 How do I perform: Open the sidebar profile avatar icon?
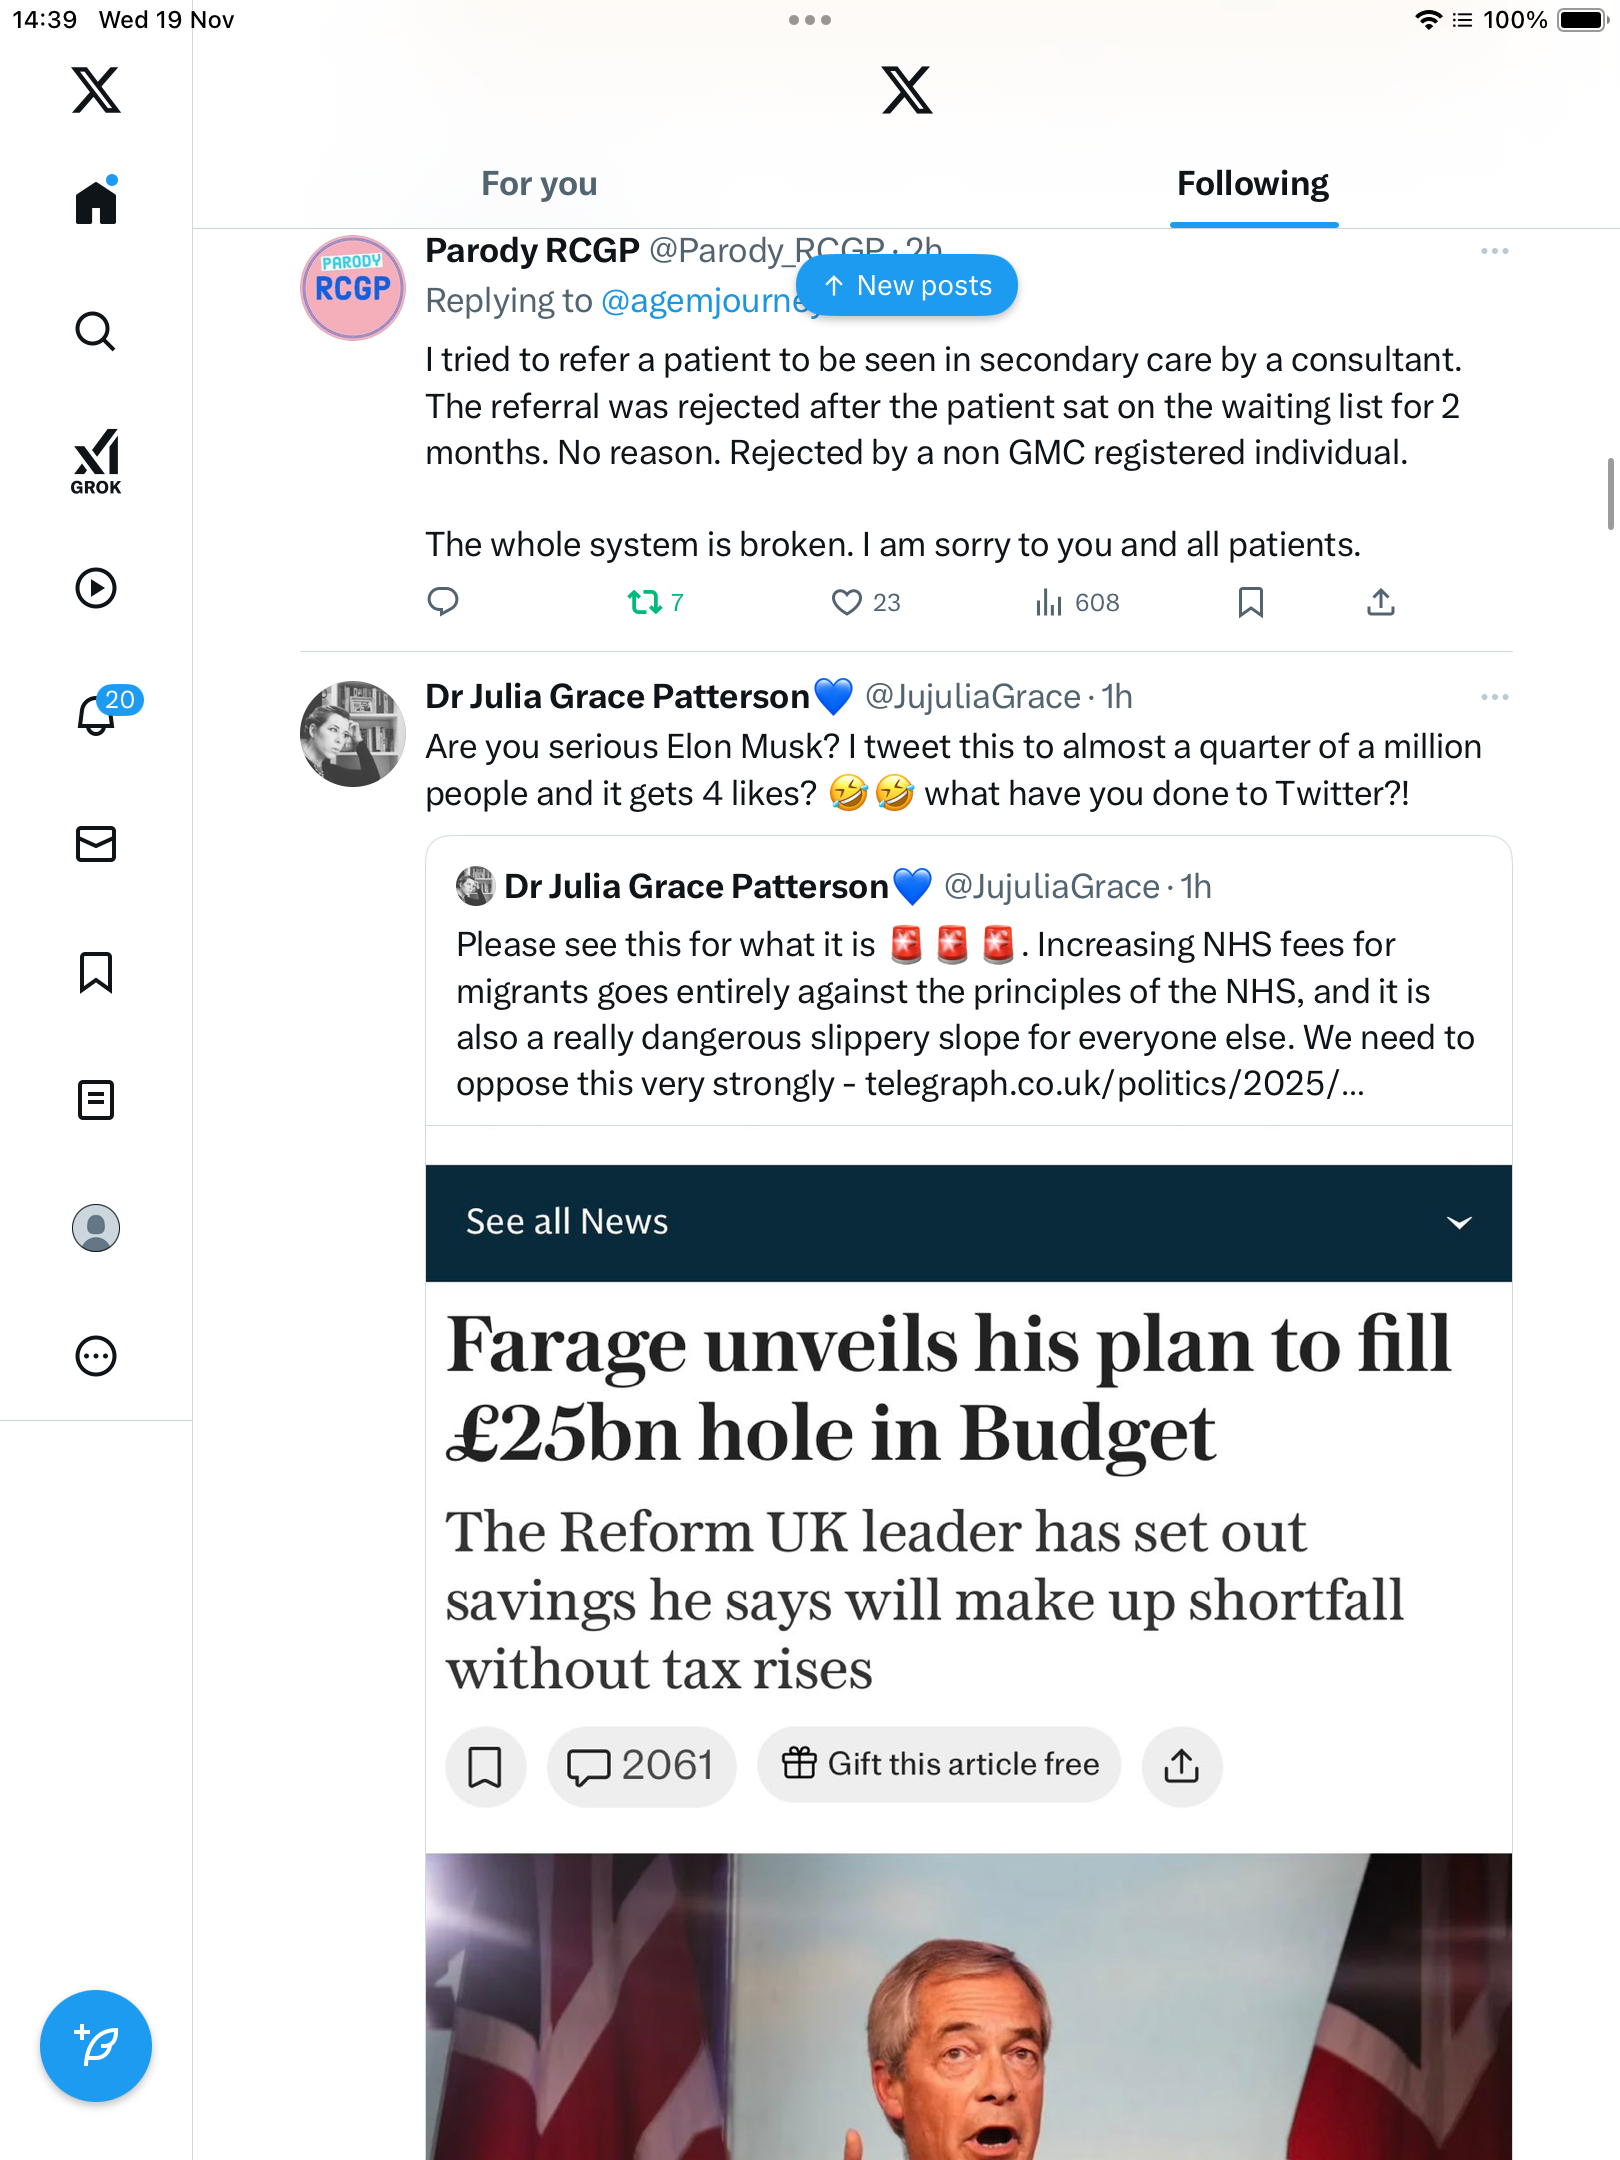pos(96,1228)
